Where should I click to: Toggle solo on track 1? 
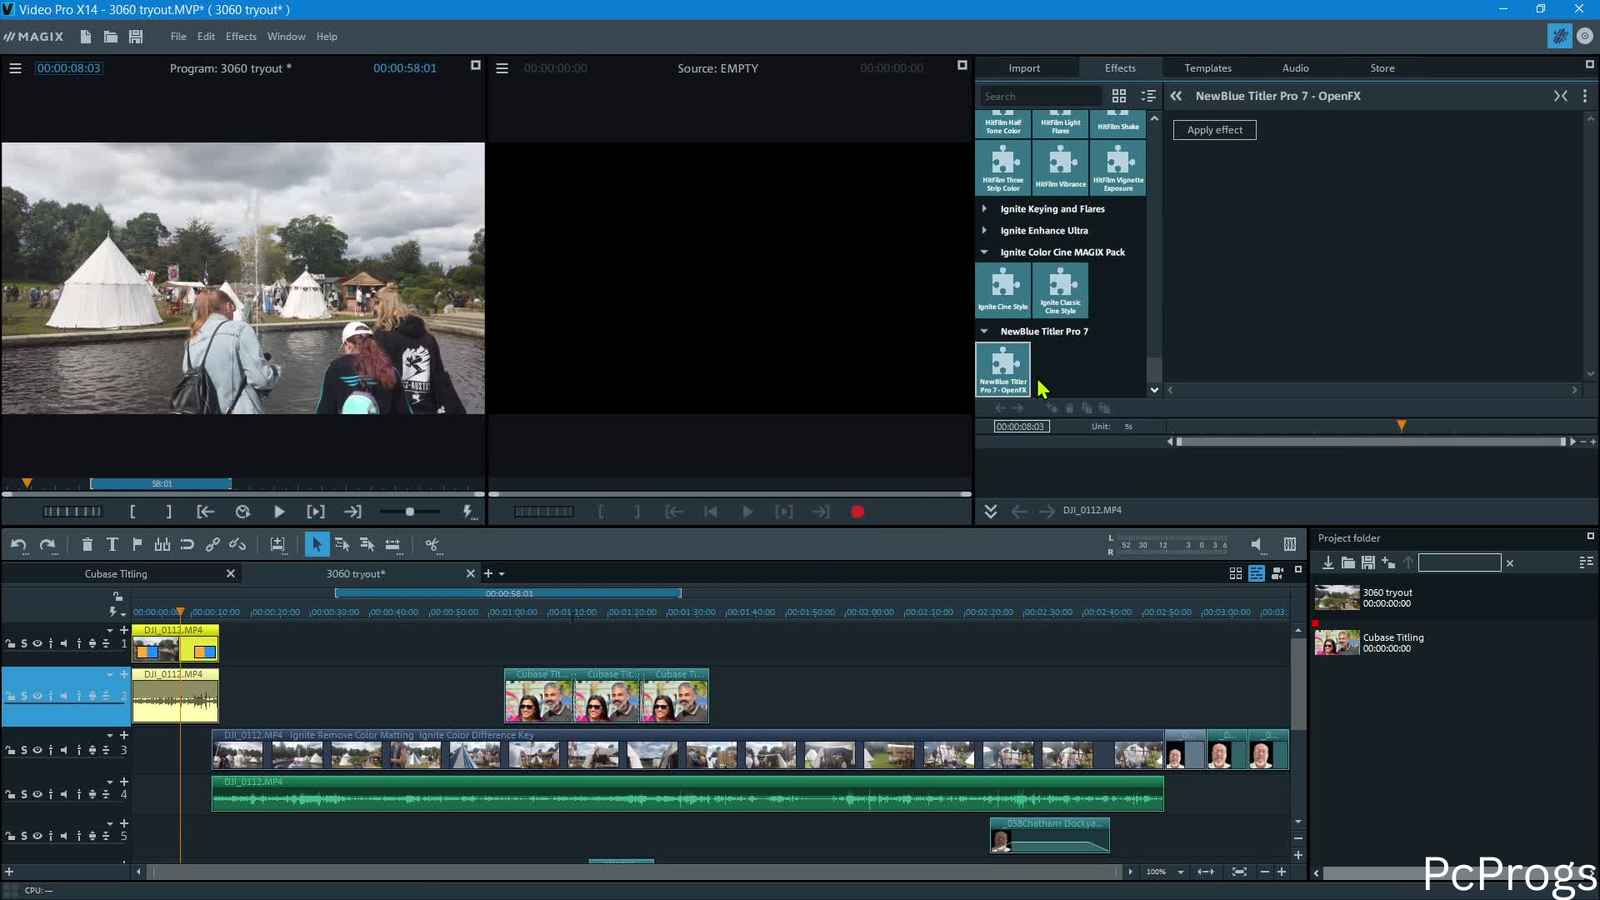24,643
